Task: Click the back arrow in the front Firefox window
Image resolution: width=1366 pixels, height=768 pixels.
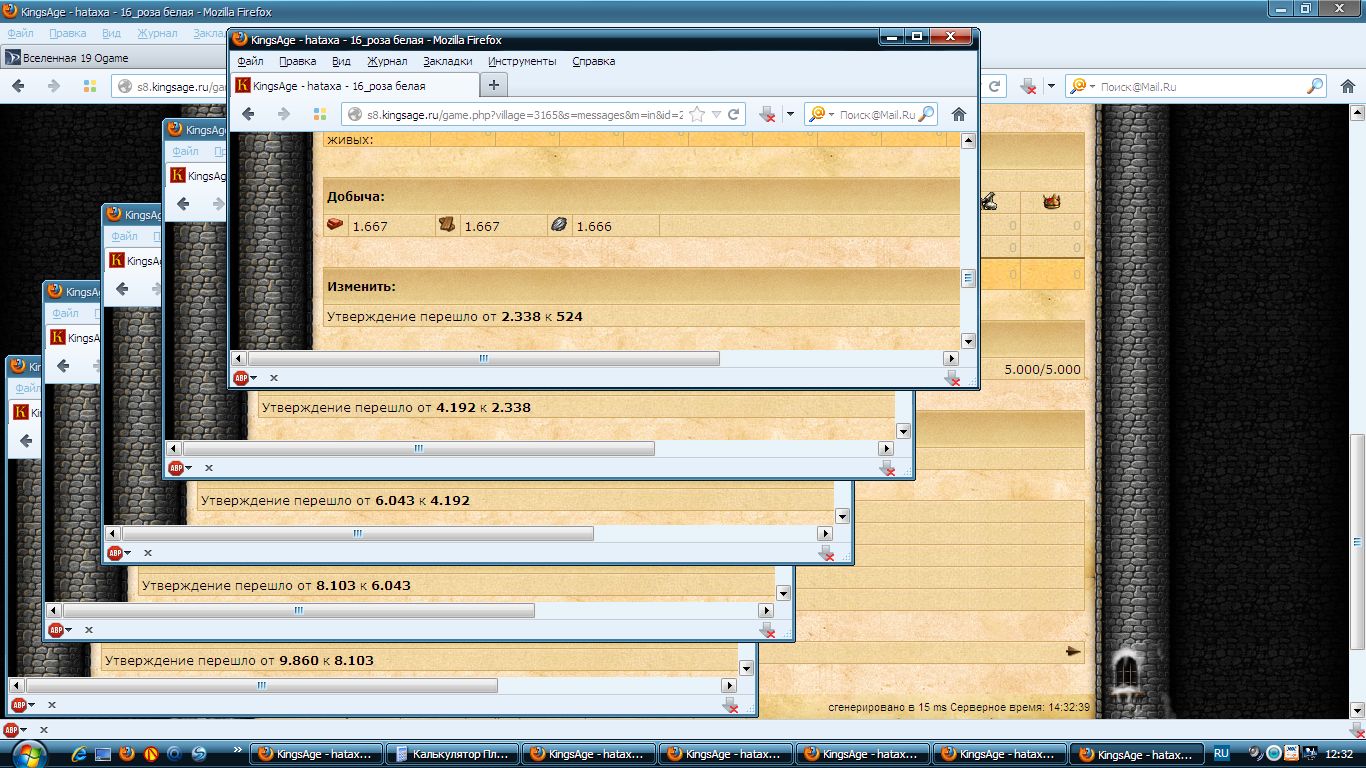Action: point(248,114)
